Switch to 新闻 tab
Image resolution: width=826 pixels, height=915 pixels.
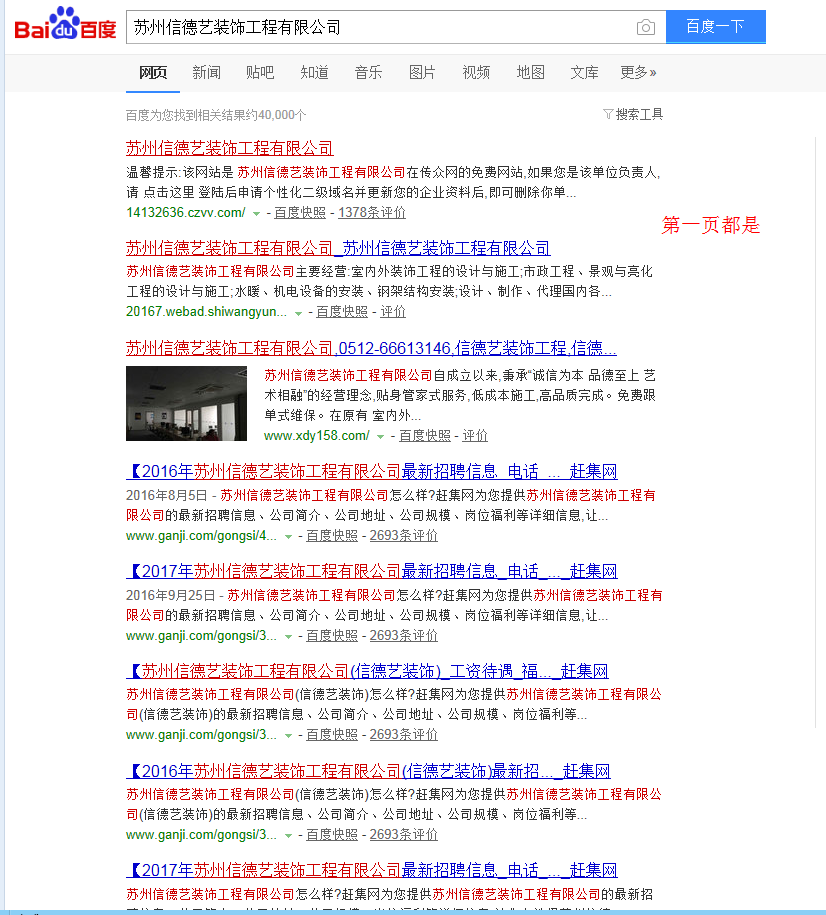coord(207,72)
